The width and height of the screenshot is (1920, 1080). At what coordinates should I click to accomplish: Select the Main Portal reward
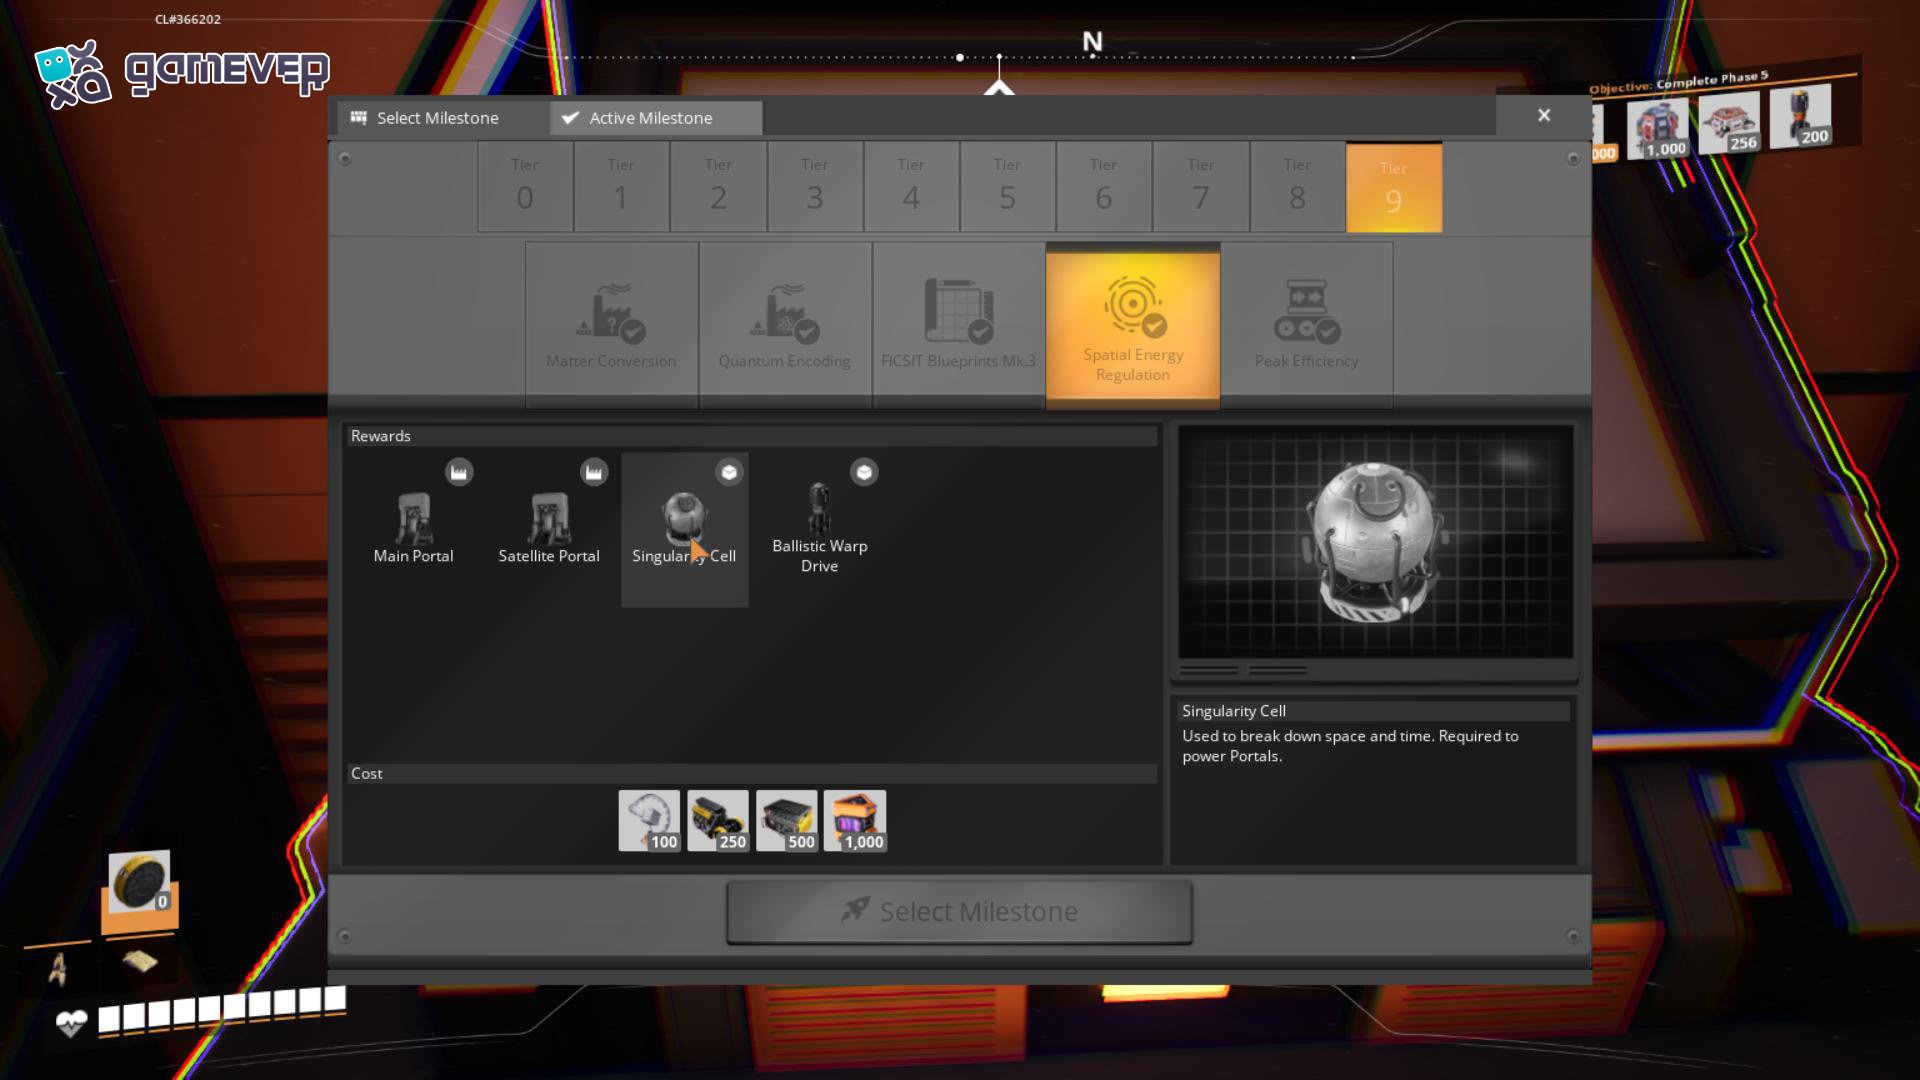(413, 529)
